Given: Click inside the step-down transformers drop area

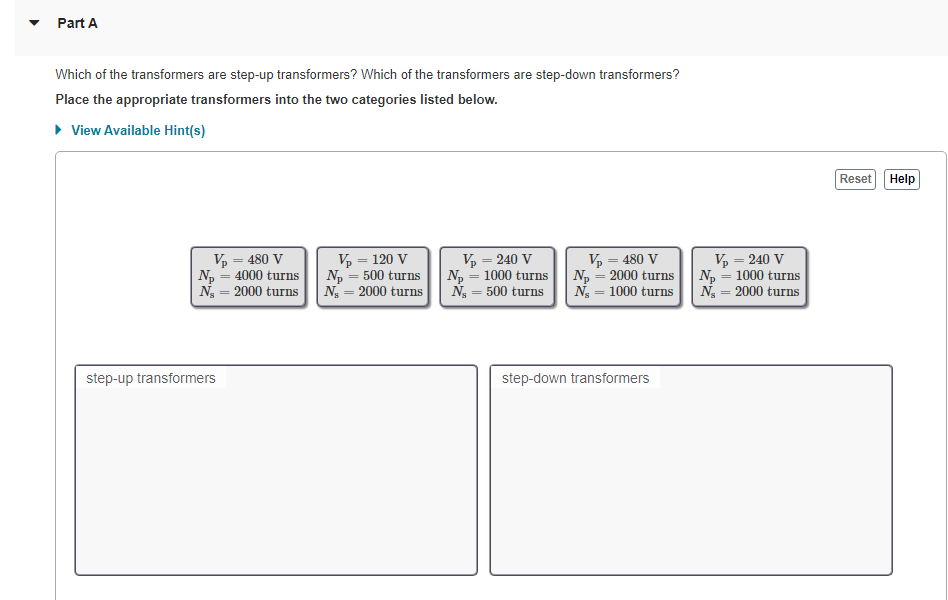Looking at the screenshot, I should click(x=690, y=470).
